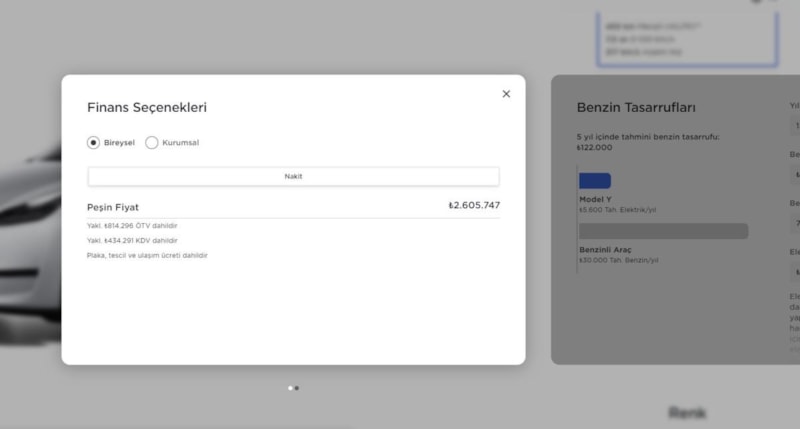This screenshot has width=800, height=429.
Task: Click the Model Y electricity cost label
Action: [x=617, y=210]
